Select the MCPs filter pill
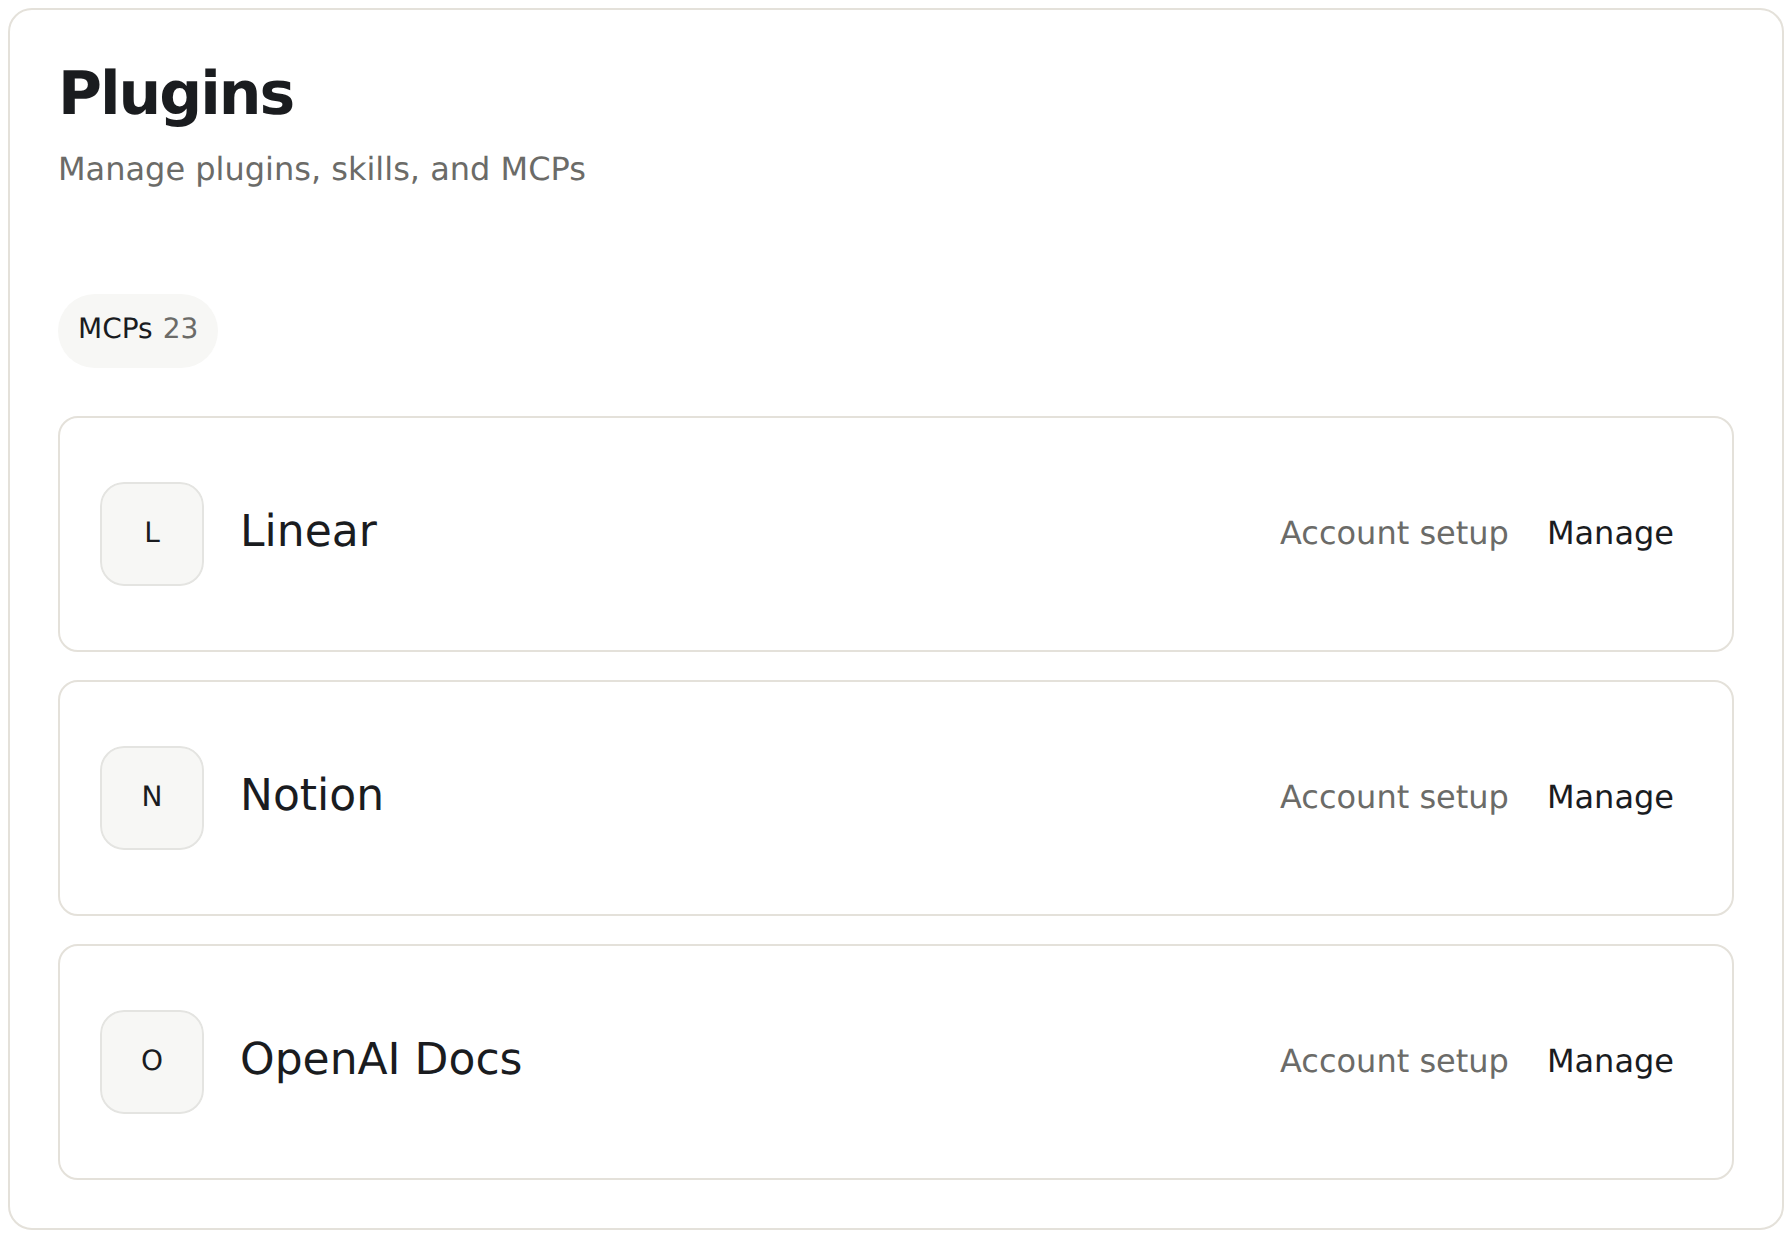The width and height of the screenshot is (1792, 1238). tap(138, 330)
